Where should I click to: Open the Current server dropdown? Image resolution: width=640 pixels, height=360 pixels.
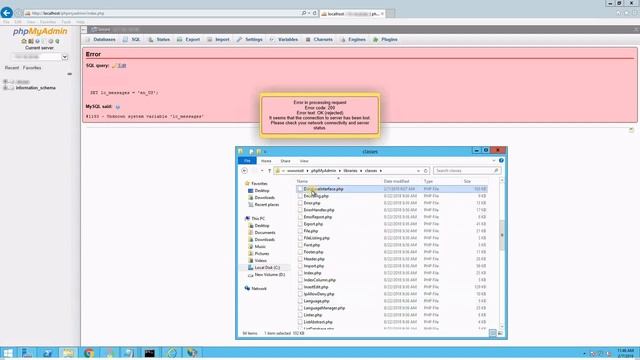40,57
